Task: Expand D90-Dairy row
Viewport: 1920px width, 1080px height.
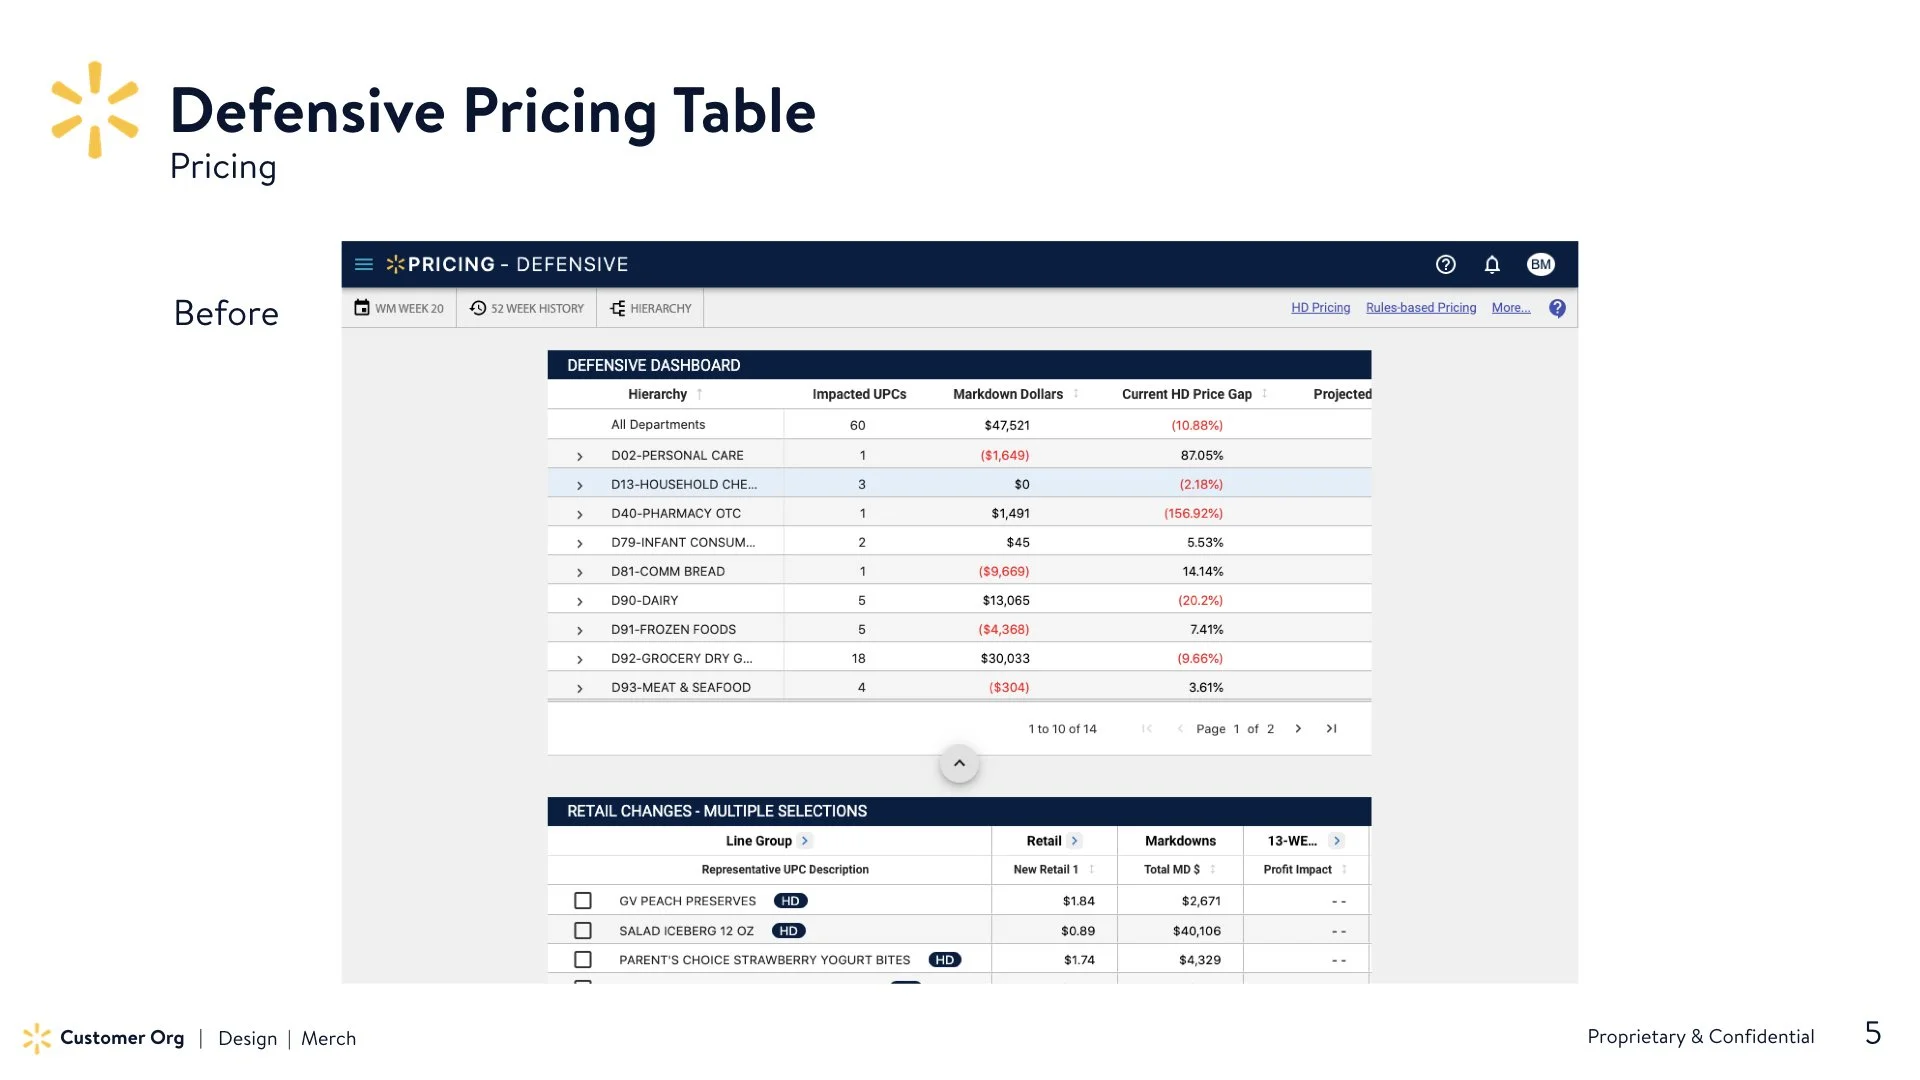Action: tap(580, 601)
